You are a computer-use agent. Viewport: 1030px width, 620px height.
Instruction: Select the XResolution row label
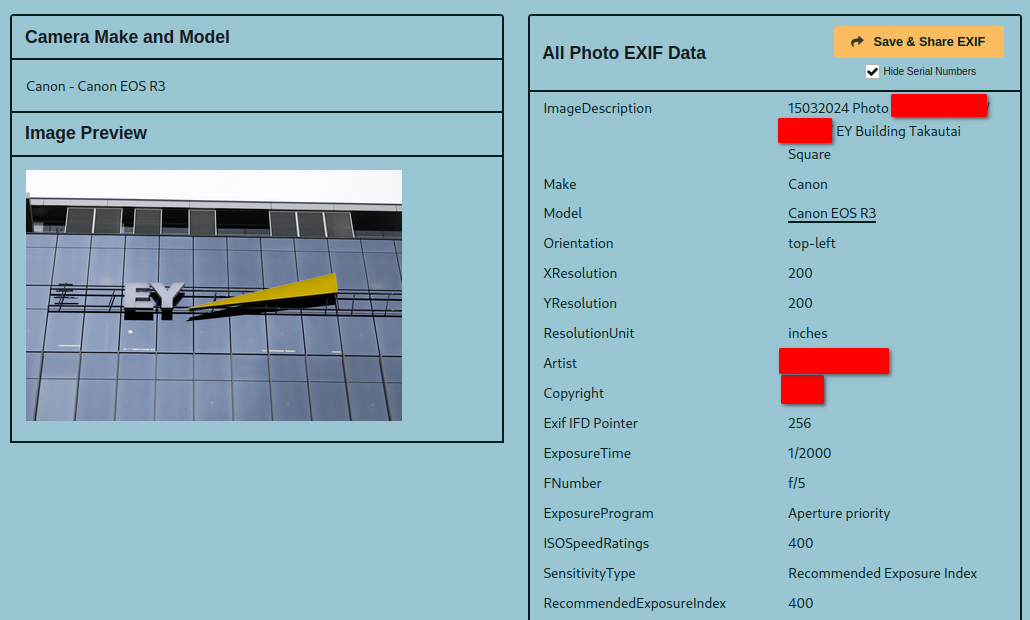click(x=580, y=273)
